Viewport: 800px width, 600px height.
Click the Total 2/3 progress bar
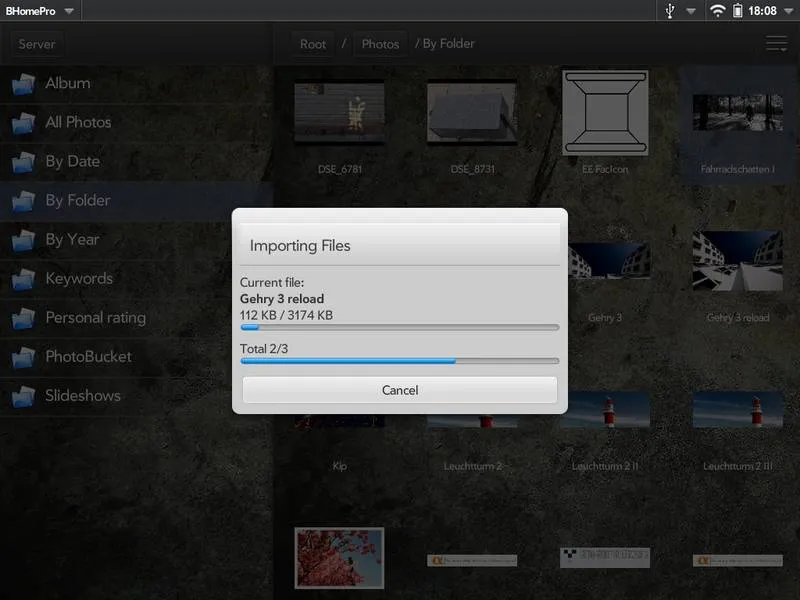tap(399, 361)
